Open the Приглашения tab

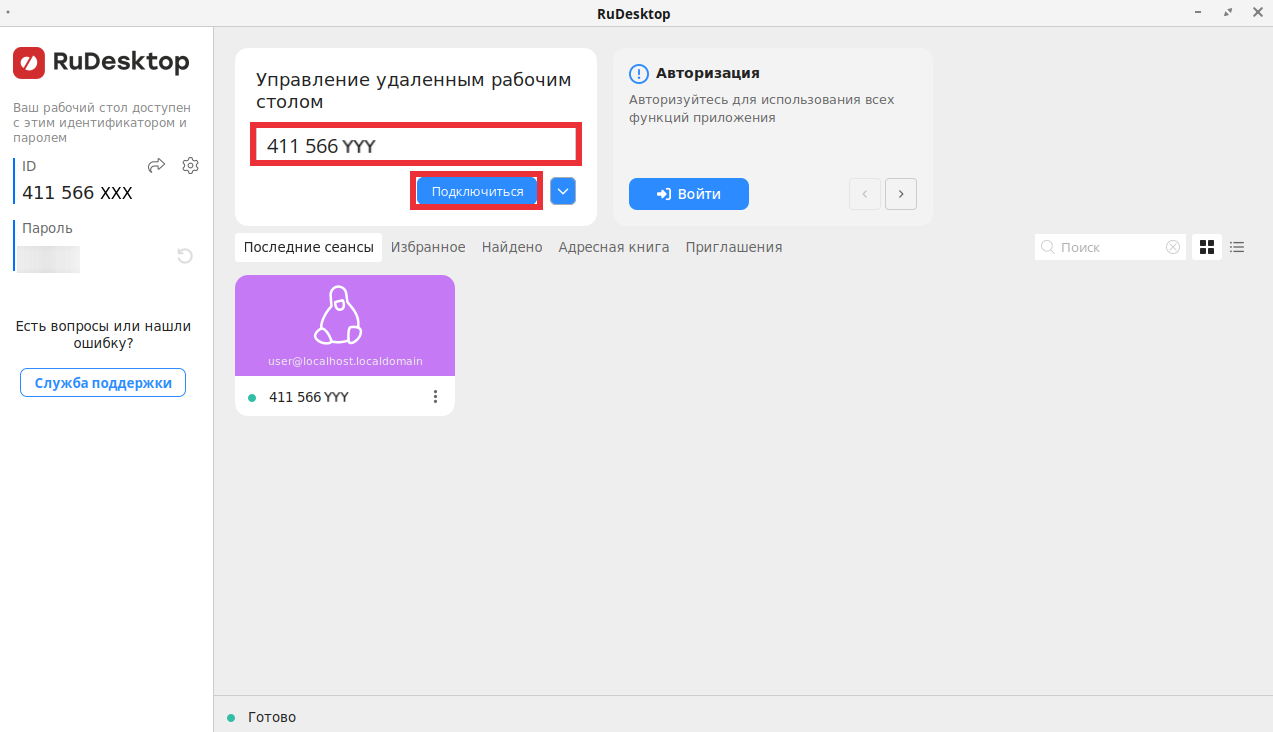734,247
